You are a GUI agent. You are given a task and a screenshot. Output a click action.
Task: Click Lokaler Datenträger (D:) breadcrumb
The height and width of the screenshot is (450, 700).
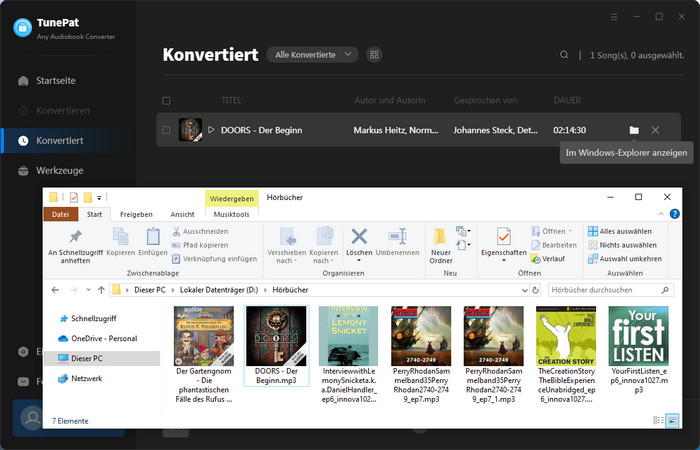(219, 290)
